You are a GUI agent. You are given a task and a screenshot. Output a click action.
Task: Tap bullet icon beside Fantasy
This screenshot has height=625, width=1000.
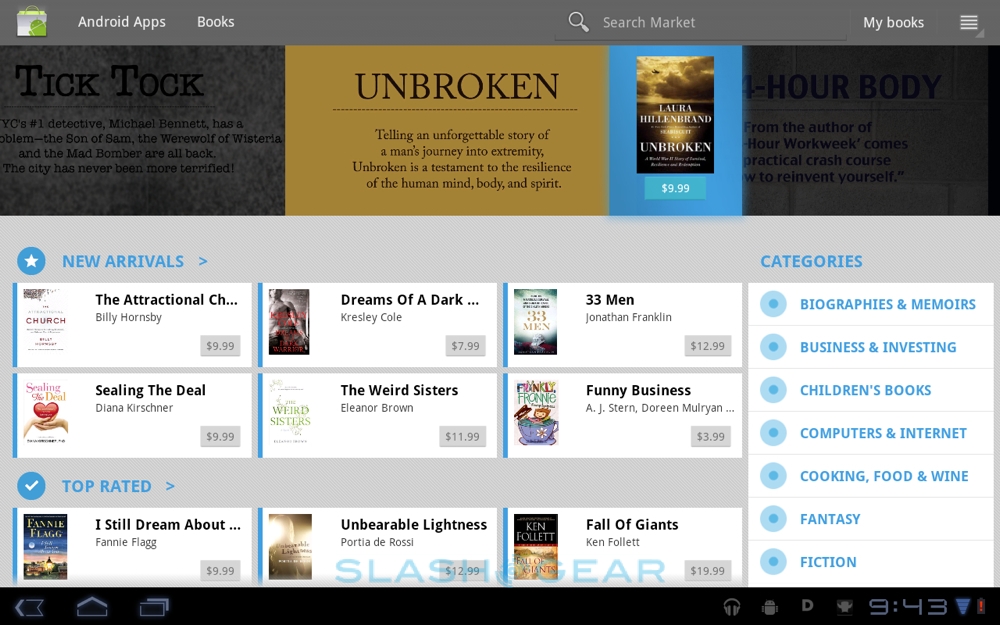[773, 519]
